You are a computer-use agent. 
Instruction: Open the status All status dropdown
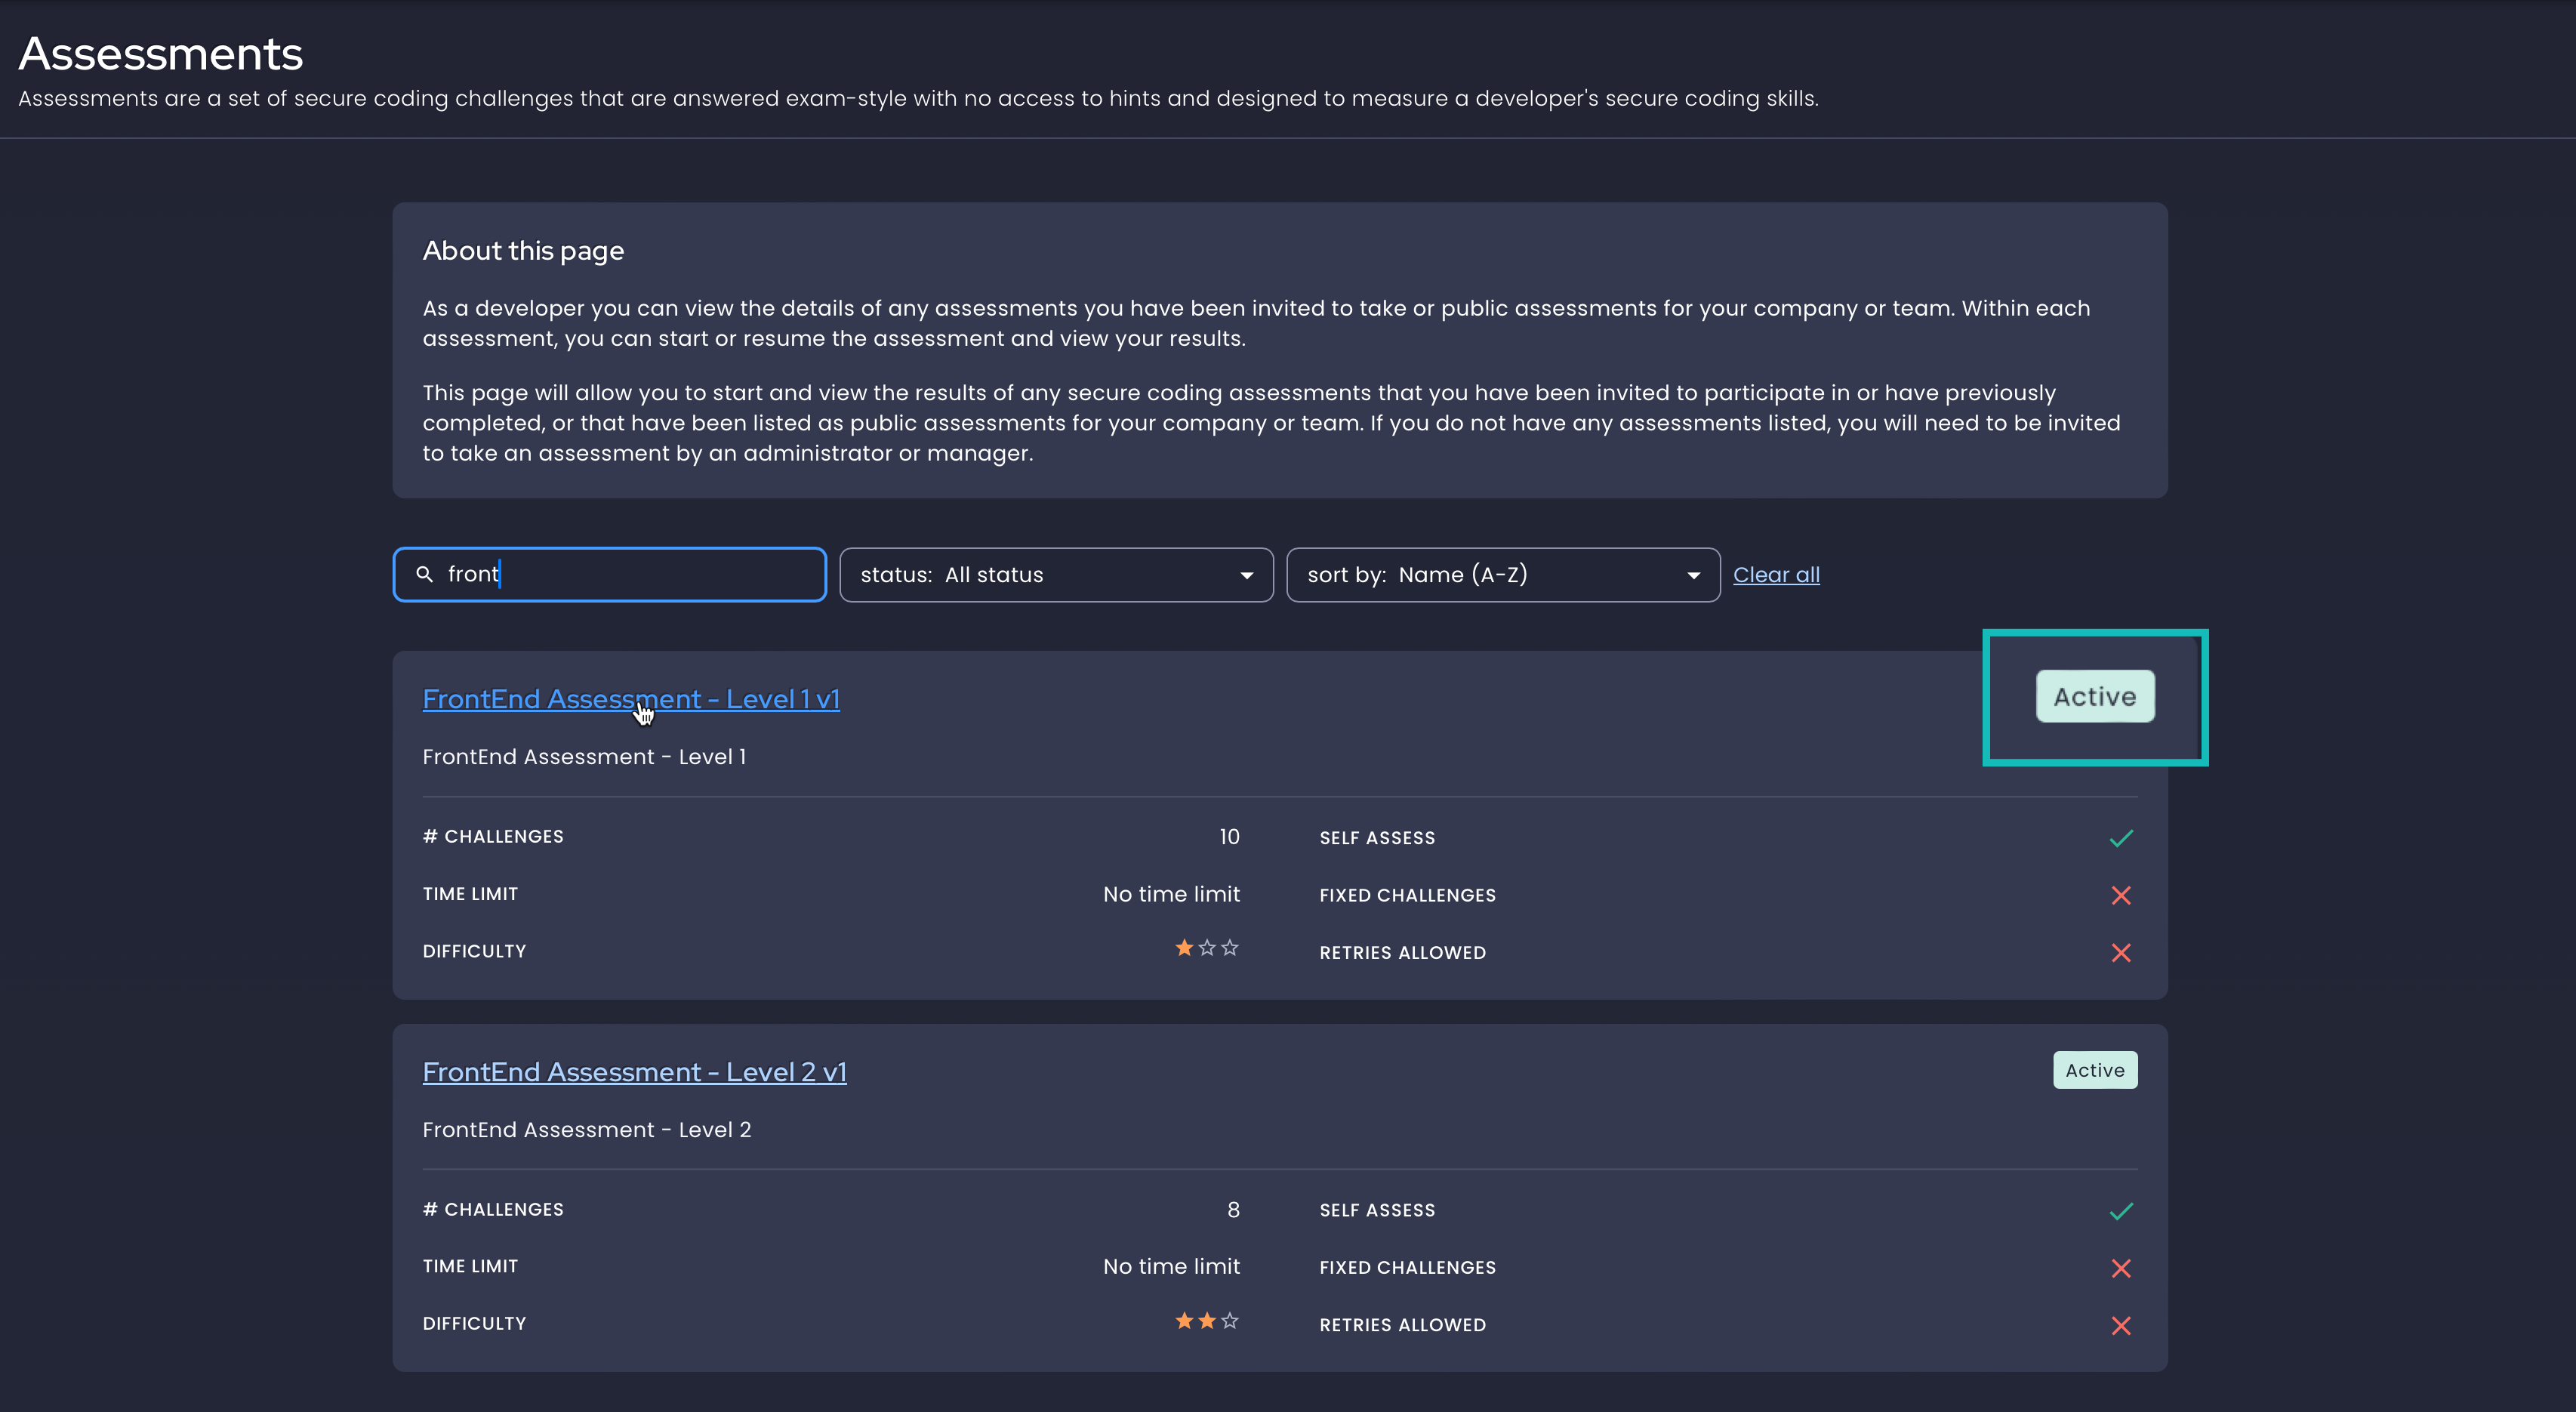point(1056,574)
